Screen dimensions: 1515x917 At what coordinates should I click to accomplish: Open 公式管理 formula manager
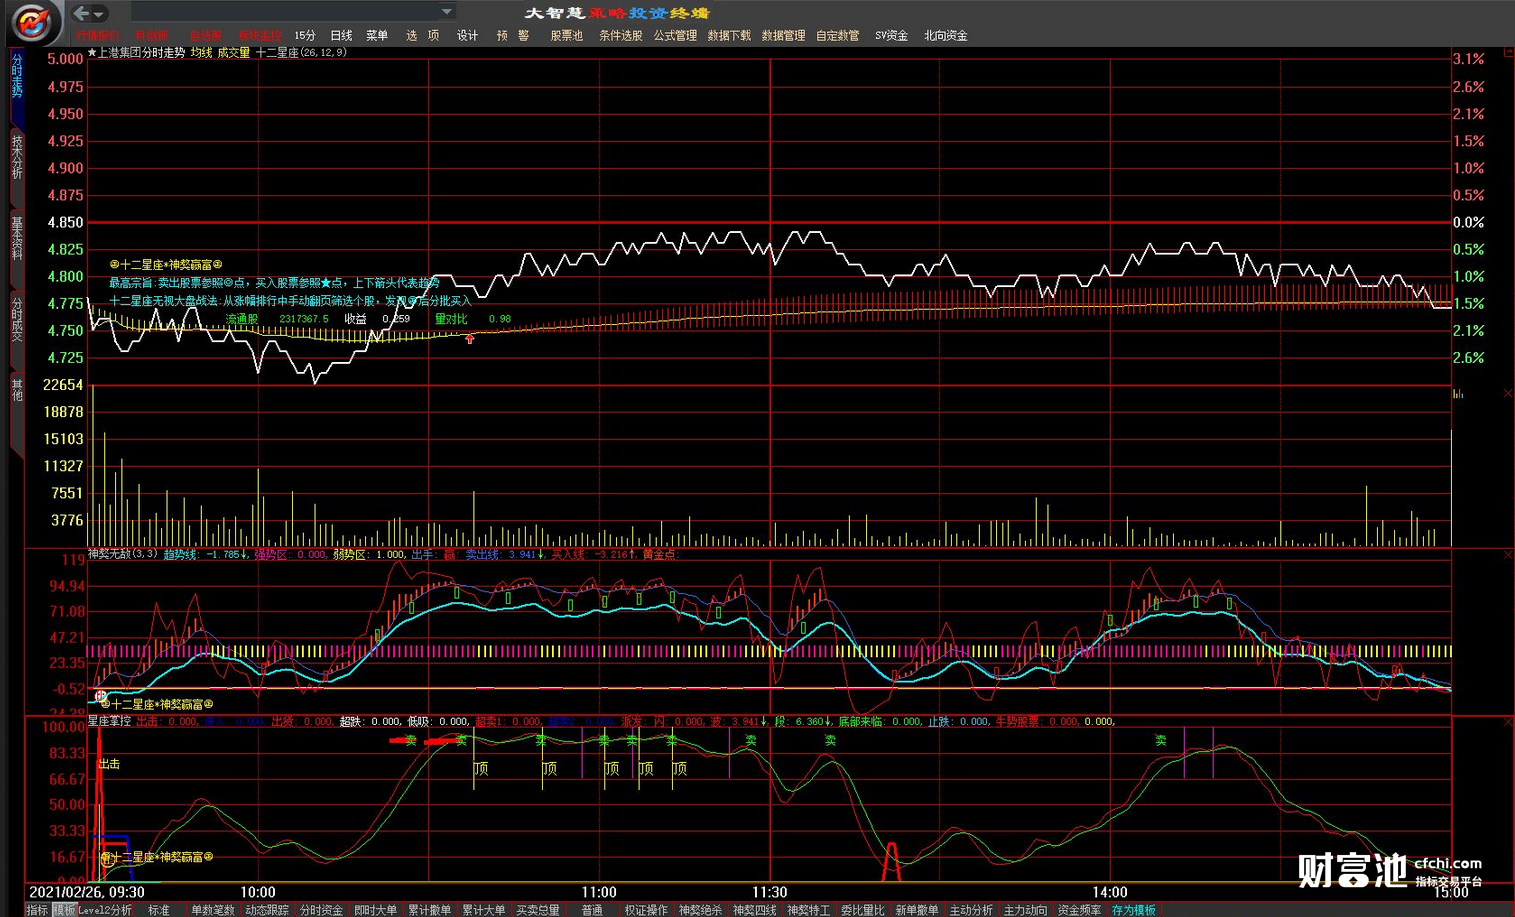tap(675, 35)
